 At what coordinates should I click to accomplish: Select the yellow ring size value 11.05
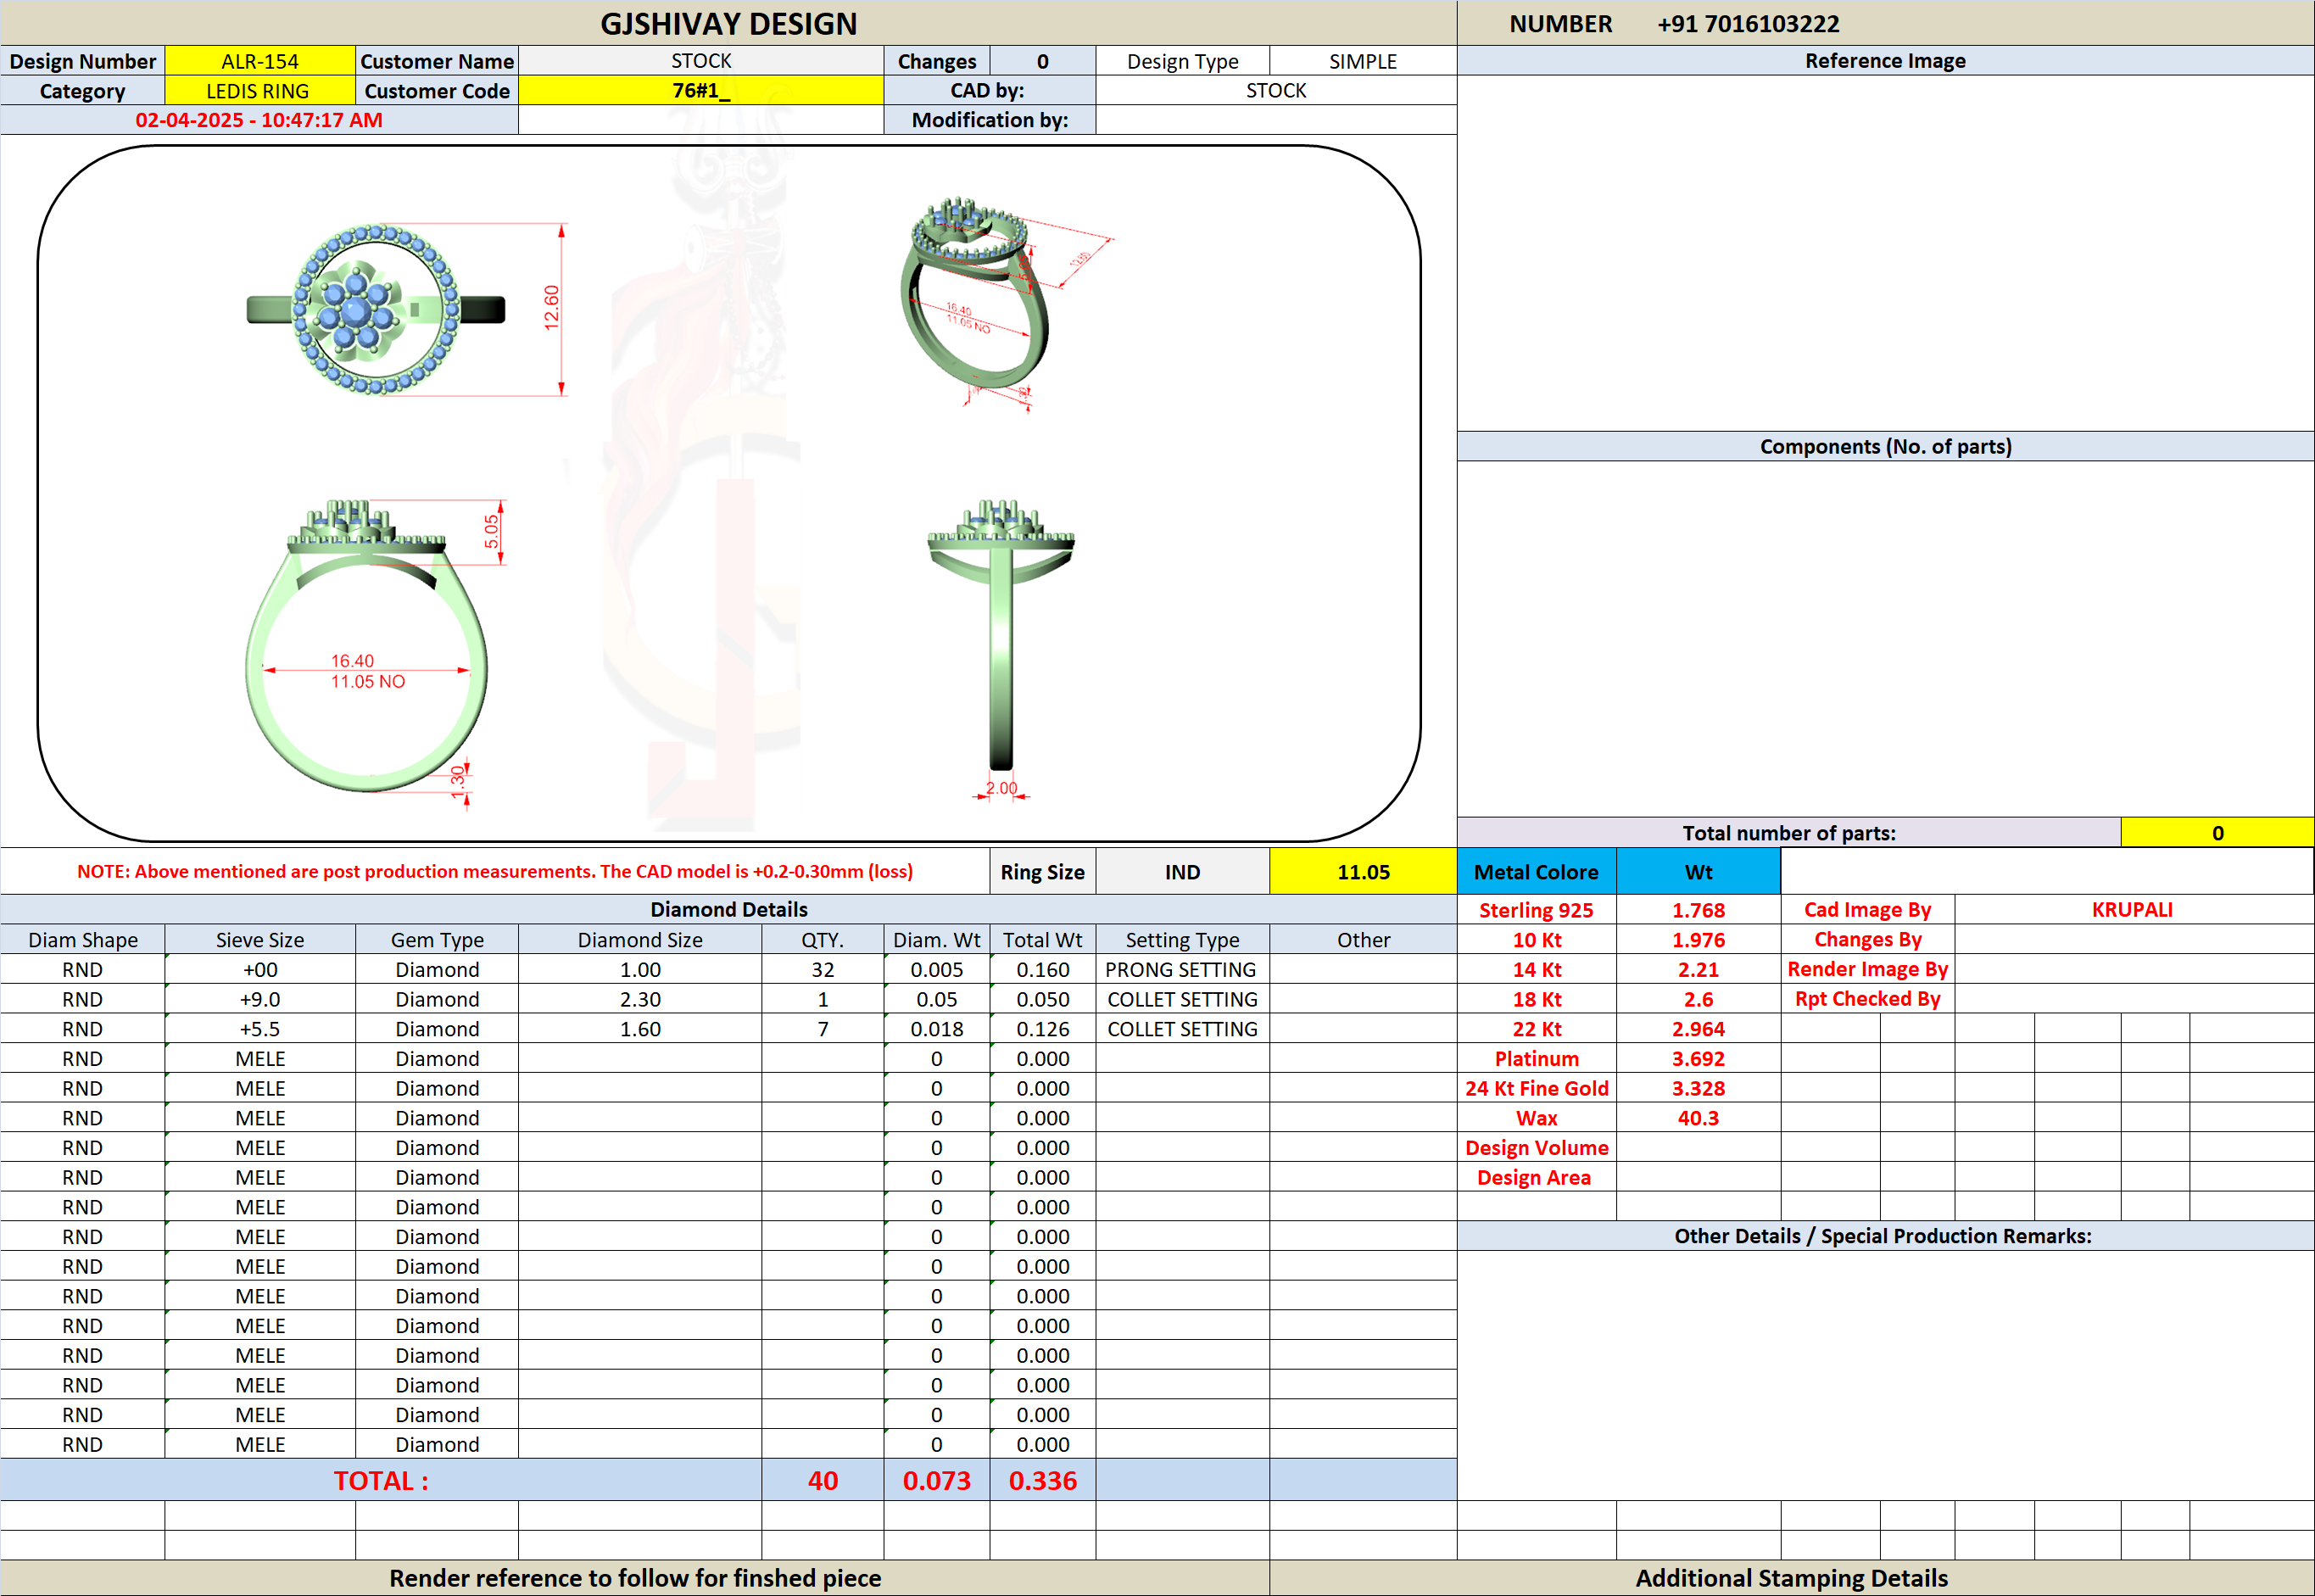(x=1363, y=871)
